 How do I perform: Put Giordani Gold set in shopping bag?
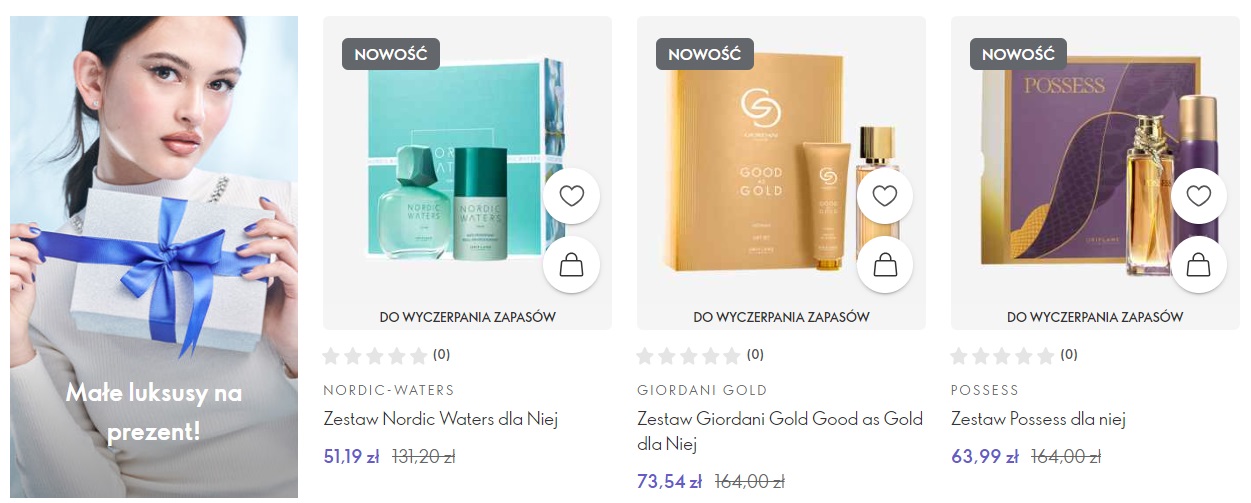pyautogui.click(x=885, y=265)
